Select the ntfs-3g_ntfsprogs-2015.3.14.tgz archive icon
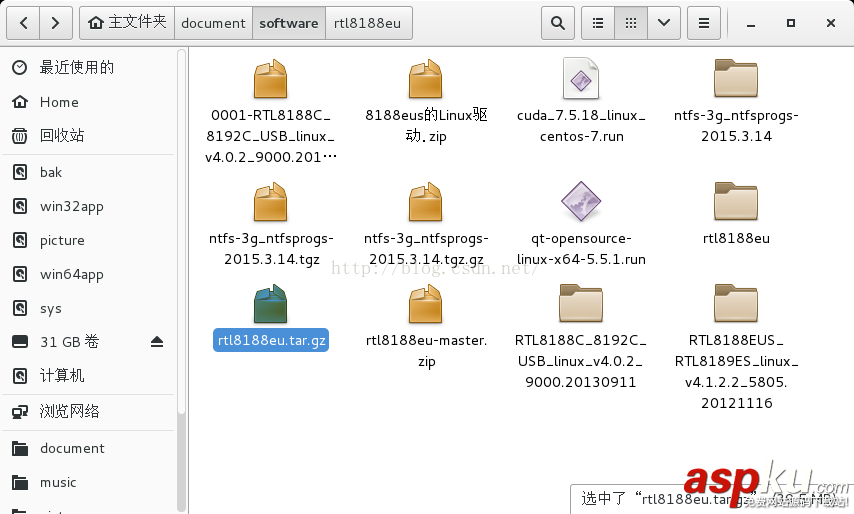Screen dimensions: 854x514 [271, 202]
